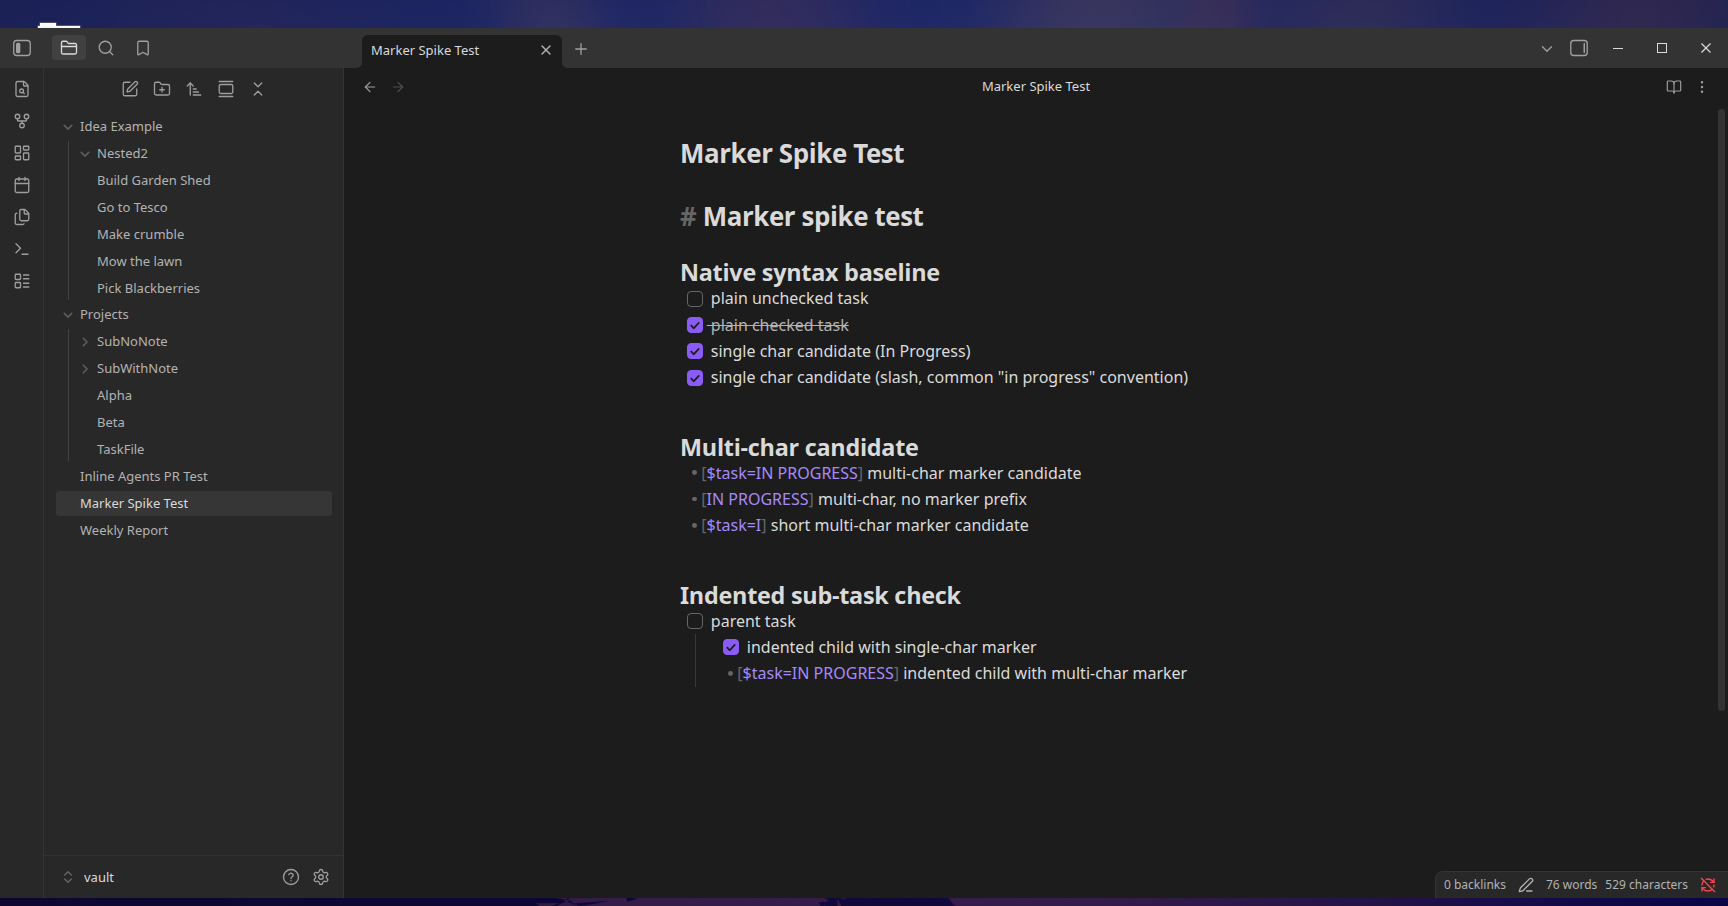This screenshot has width=1728, height=906.
Task: Open daily note calendar ribbon icon
Action: [x=22, y=185]
